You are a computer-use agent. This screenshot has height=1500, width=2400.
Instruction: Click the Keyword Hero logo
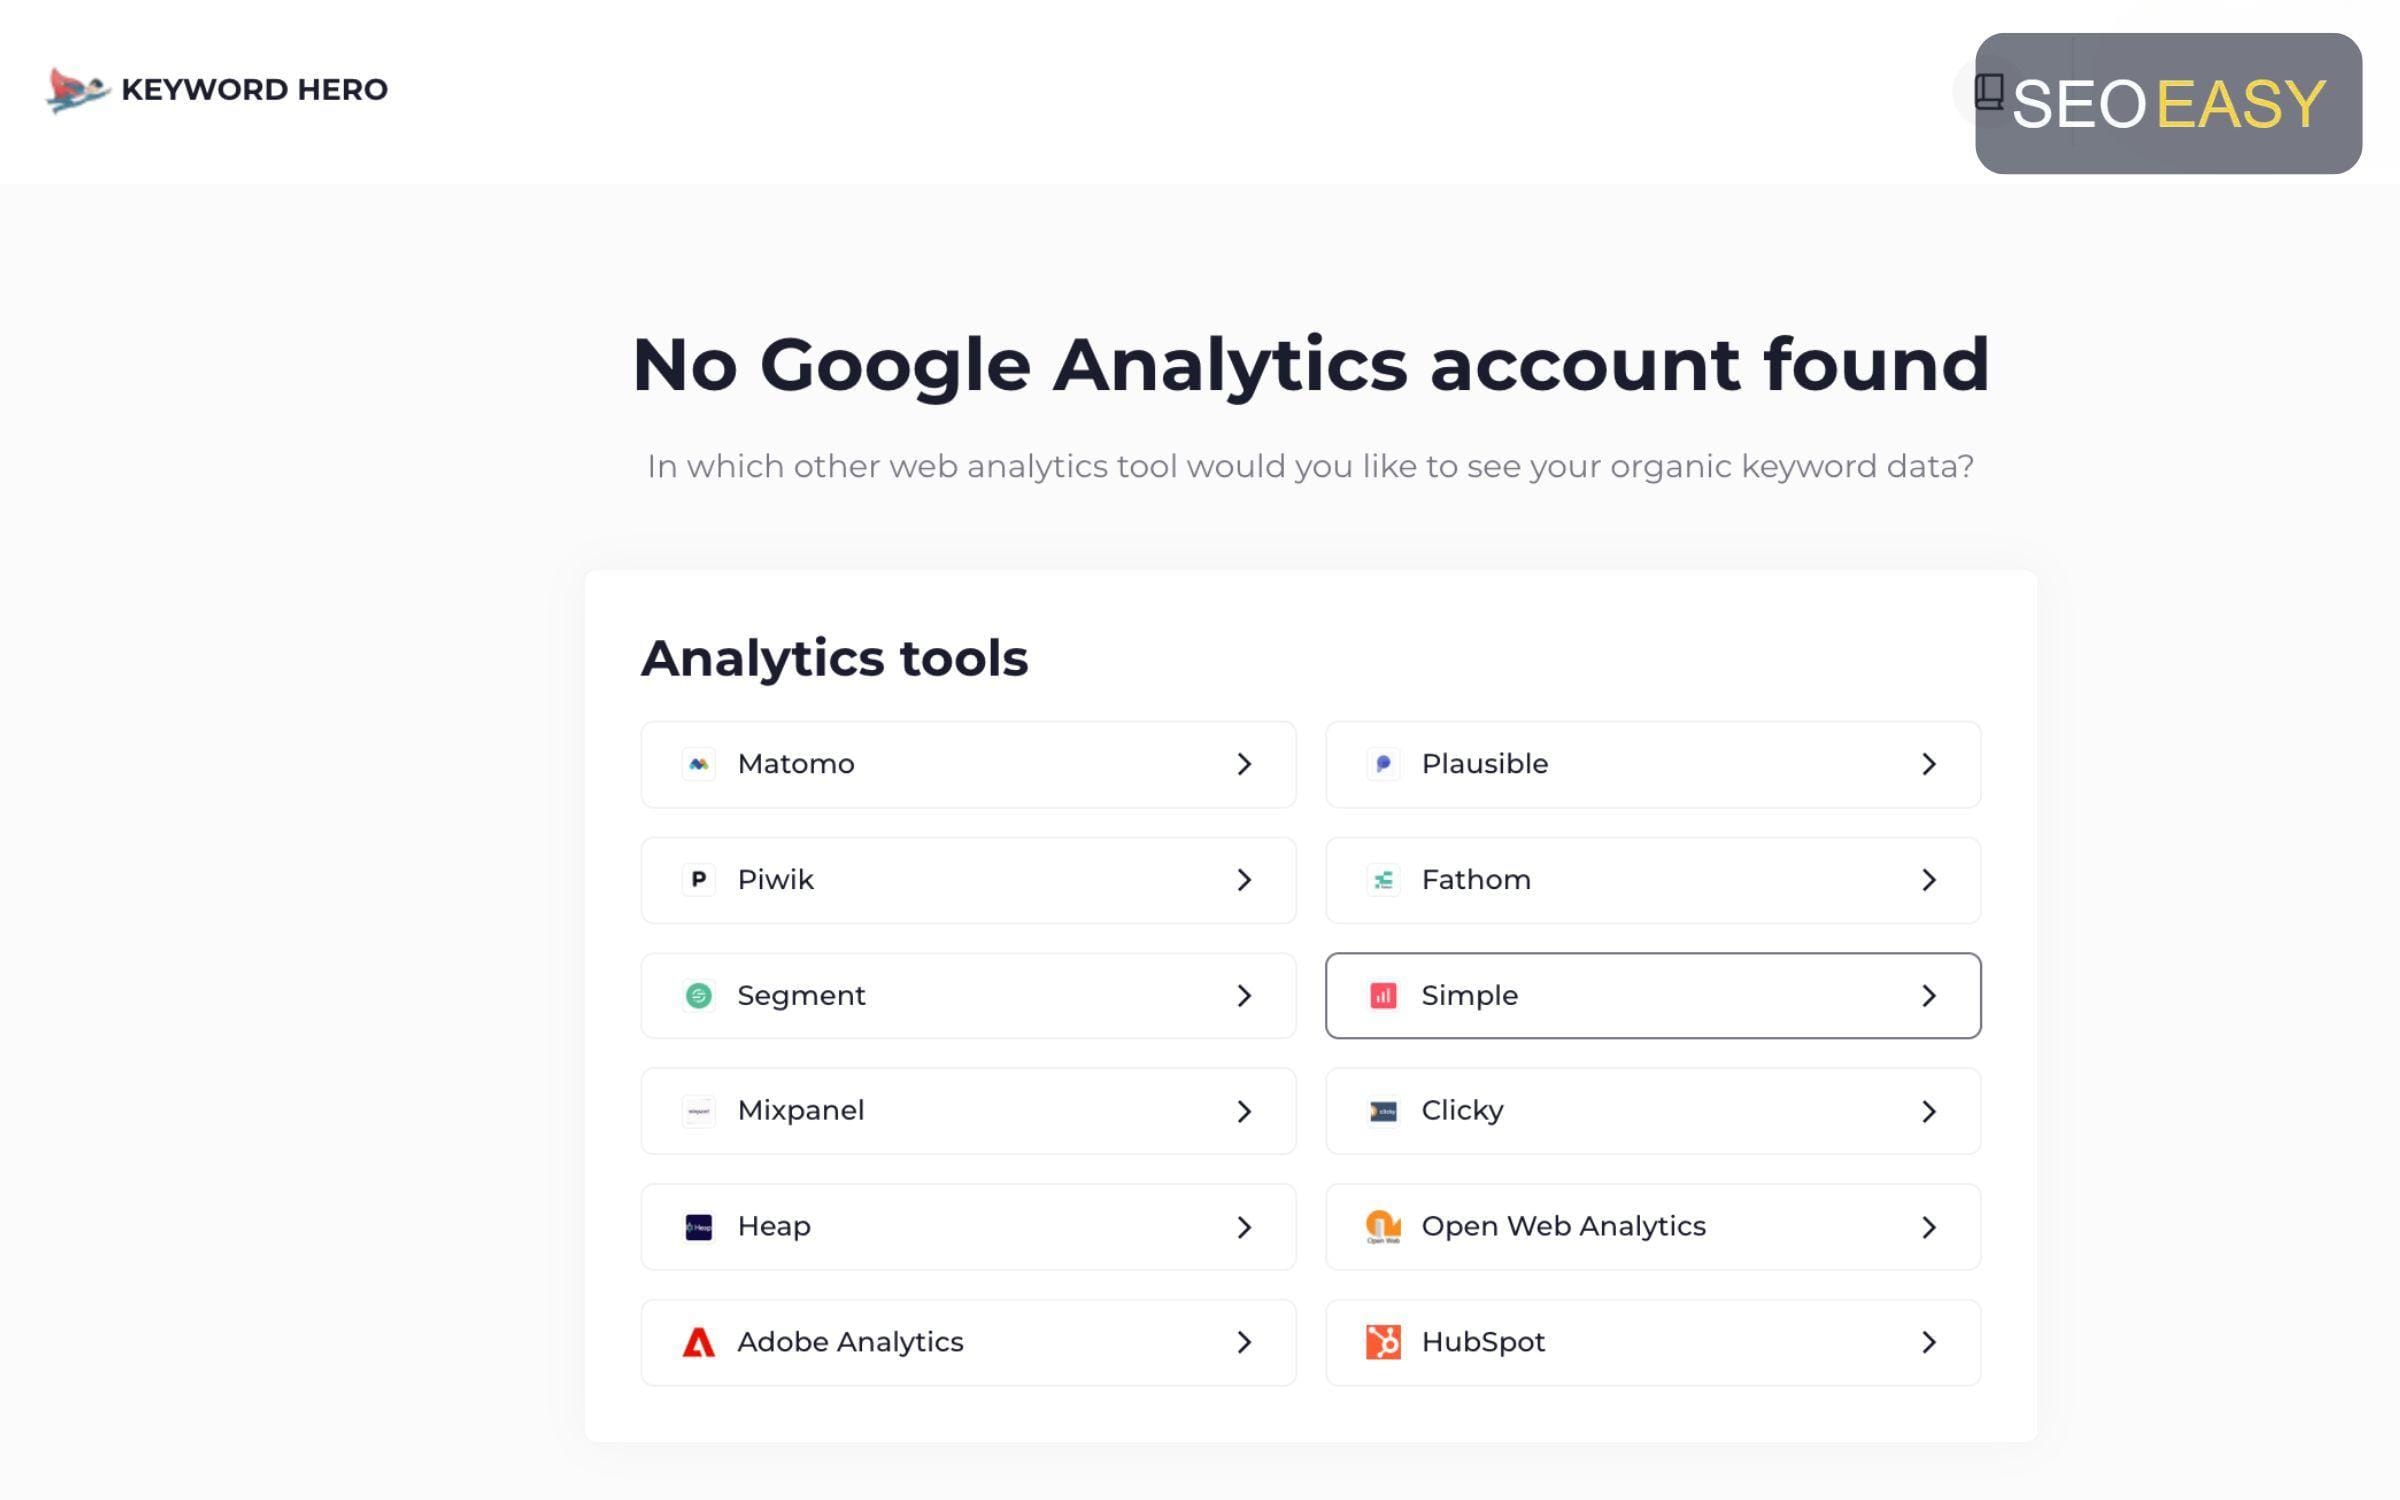77,90
